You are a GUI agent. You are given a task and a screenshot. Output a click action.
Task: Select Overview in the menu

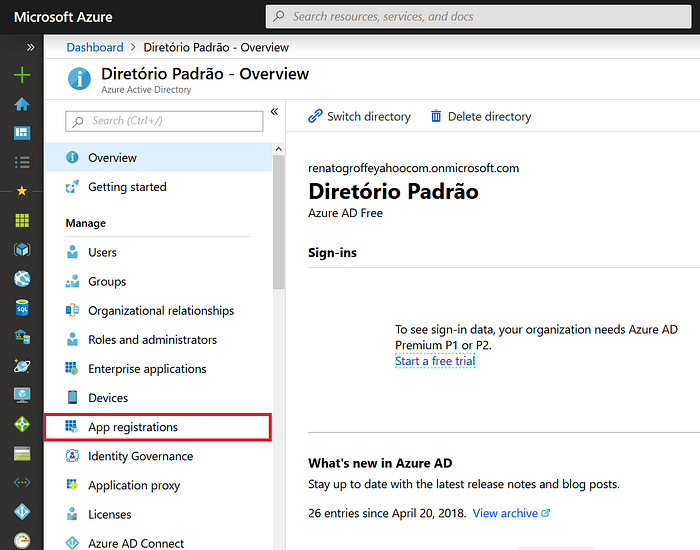coord(158,158)
